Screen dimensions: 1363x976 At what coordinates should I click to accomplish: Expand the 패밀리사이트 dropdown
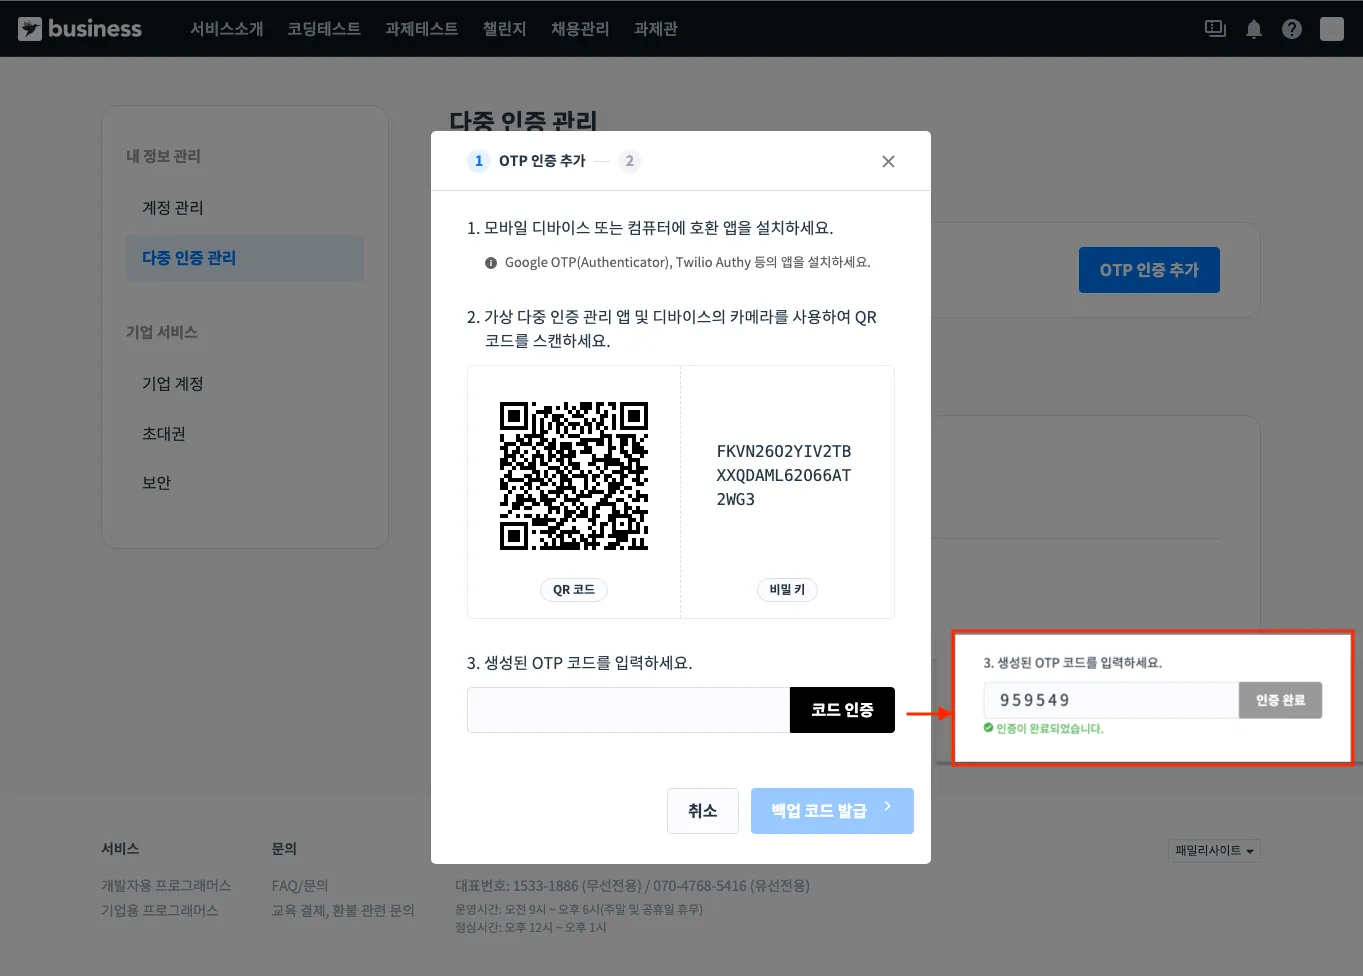(1214, 851)
